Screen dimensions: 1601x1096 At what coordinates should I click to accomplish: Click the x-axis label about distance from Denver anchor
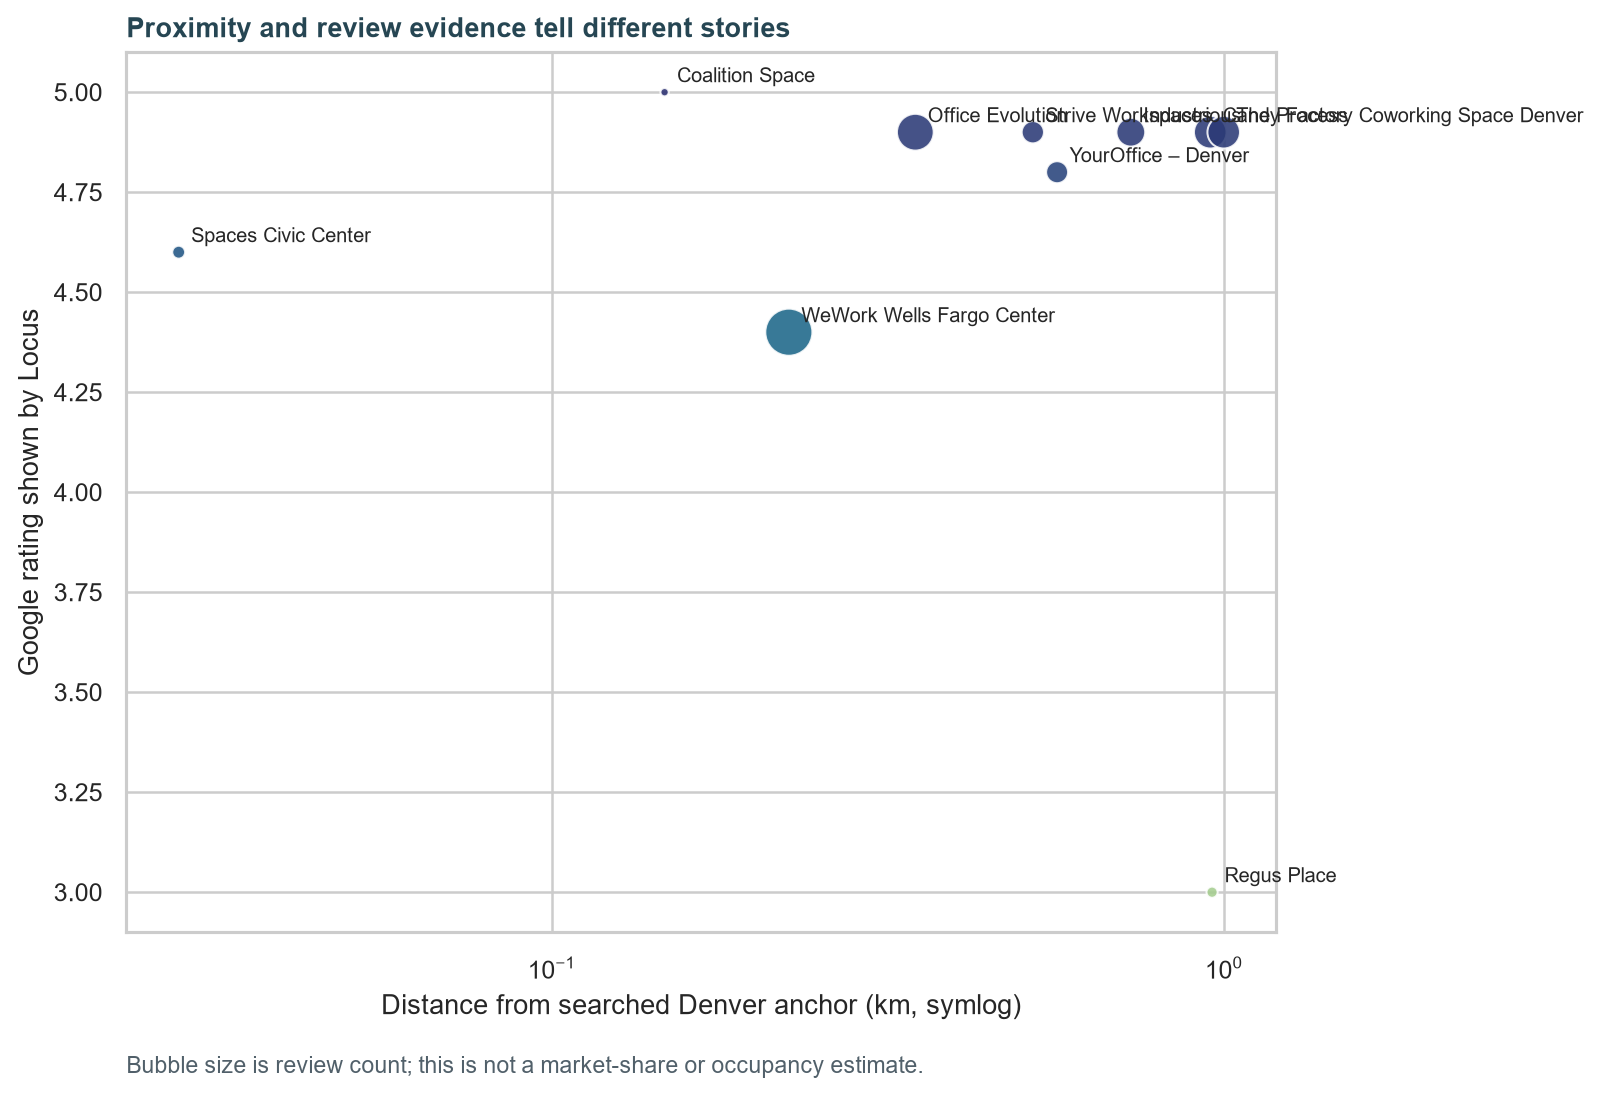701,1005
